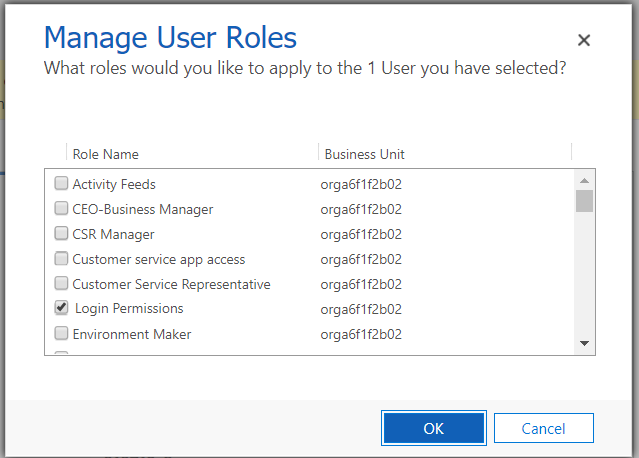Click OK to apply roles

tap(433, 428)
